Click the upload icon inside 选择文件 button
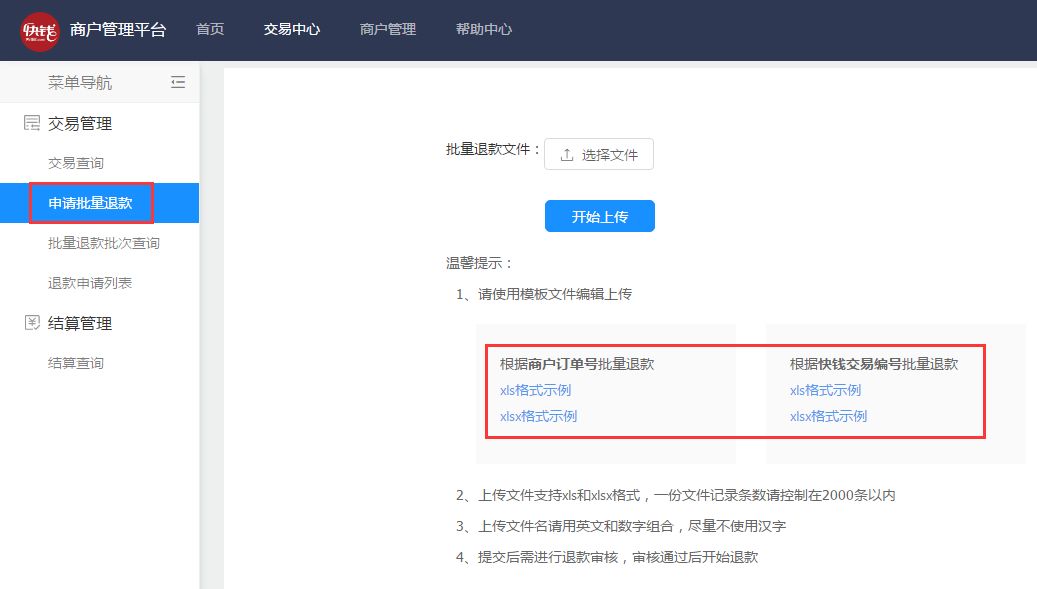This screenshot has width=1037, height=589. (566, 154)
